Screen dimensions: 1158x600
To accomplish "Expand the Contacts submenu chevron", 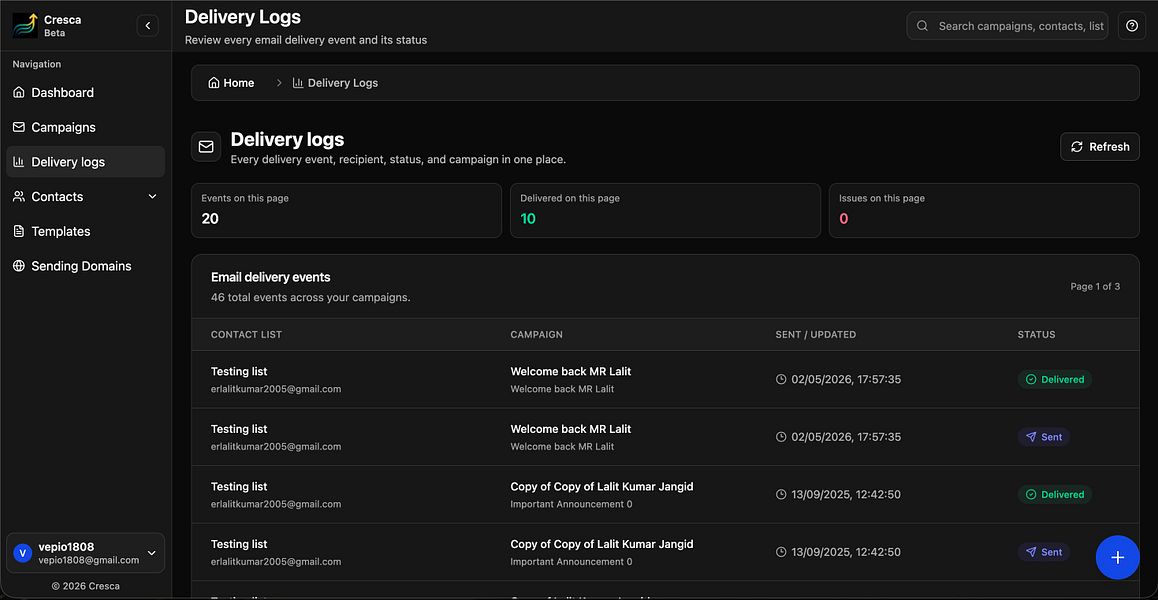I will [153, 197].
